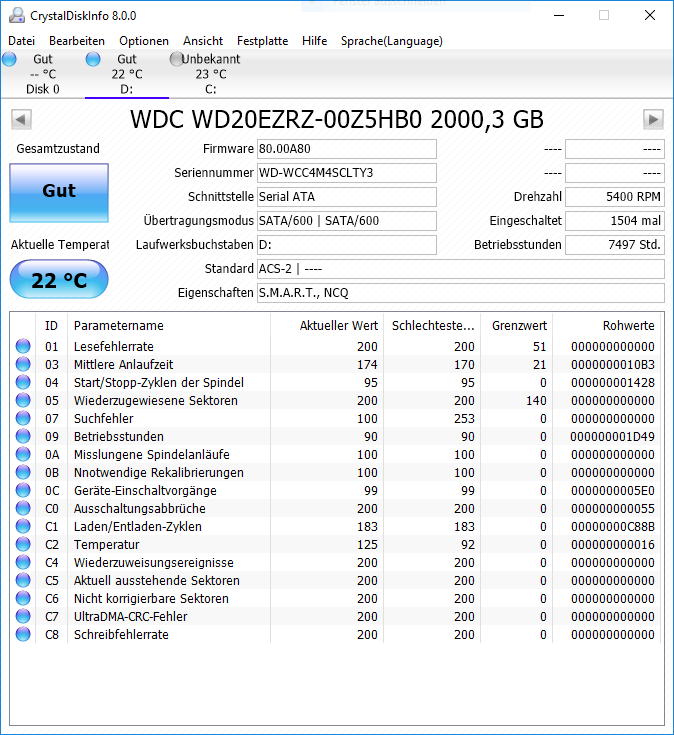
Task: Switch to the Disk 0 drive tab
Action: (43, 74)
